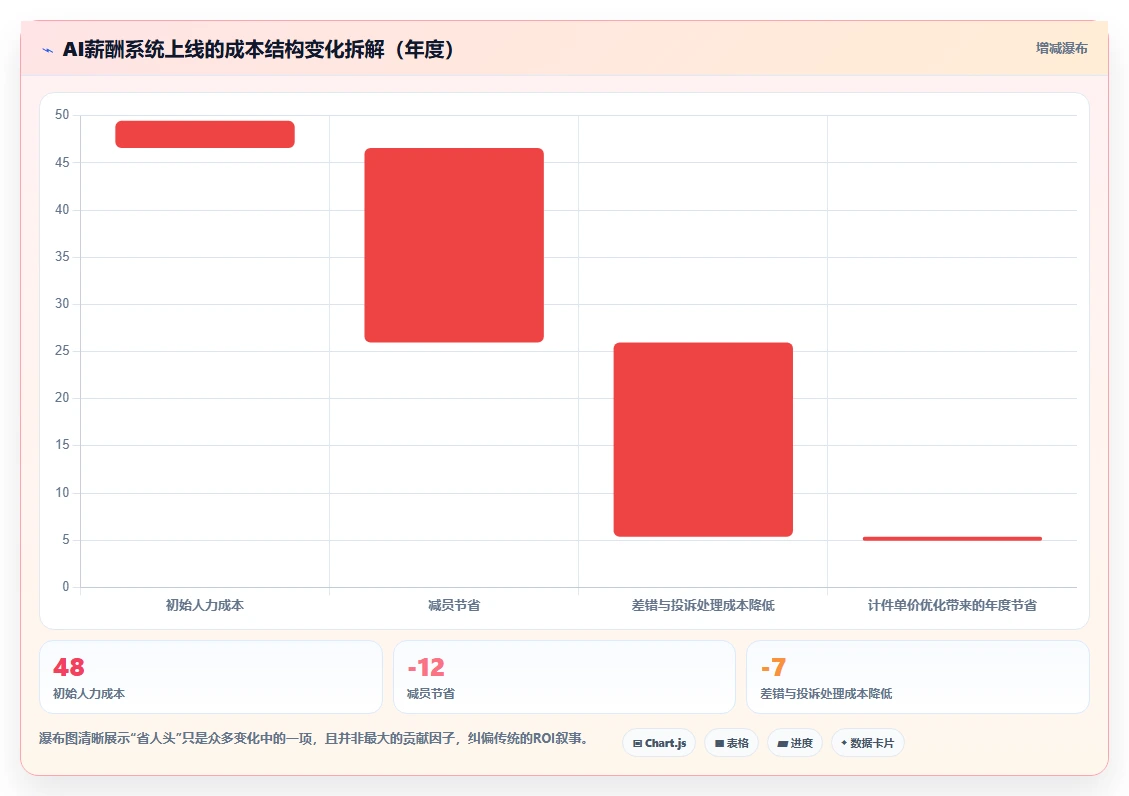Click the 进度 tag chip
This screenshot has height=796, width=1129.
click(795, 743)
